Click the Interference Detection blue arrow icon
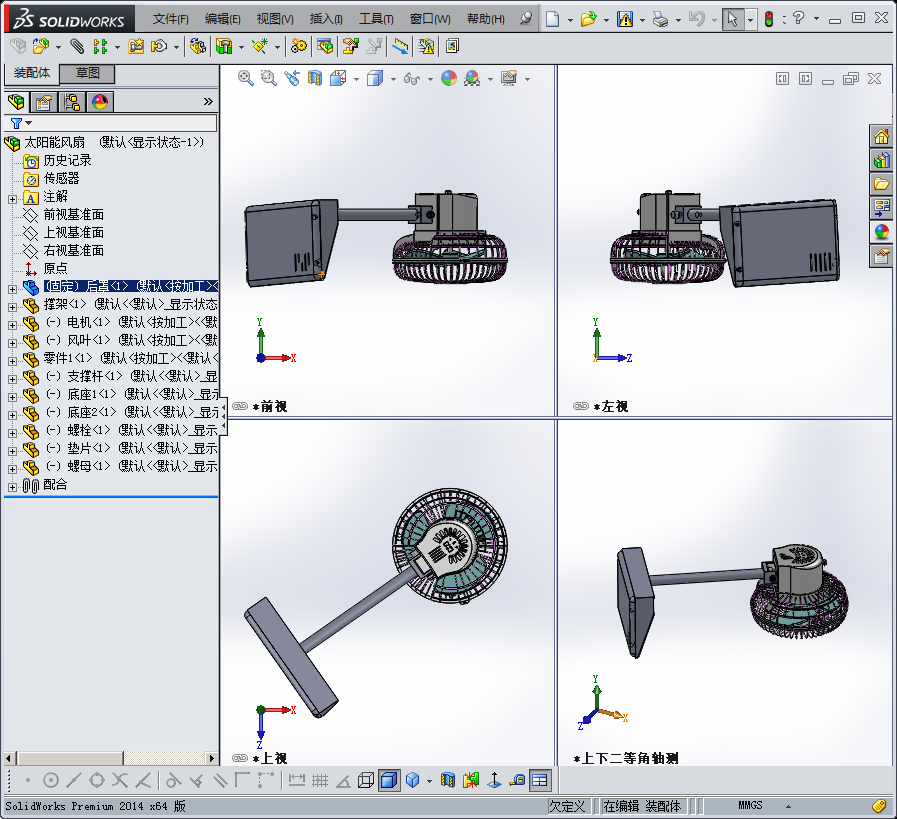Screen dimensions: 897x819 pyautogui.click(x=400, y=46)
